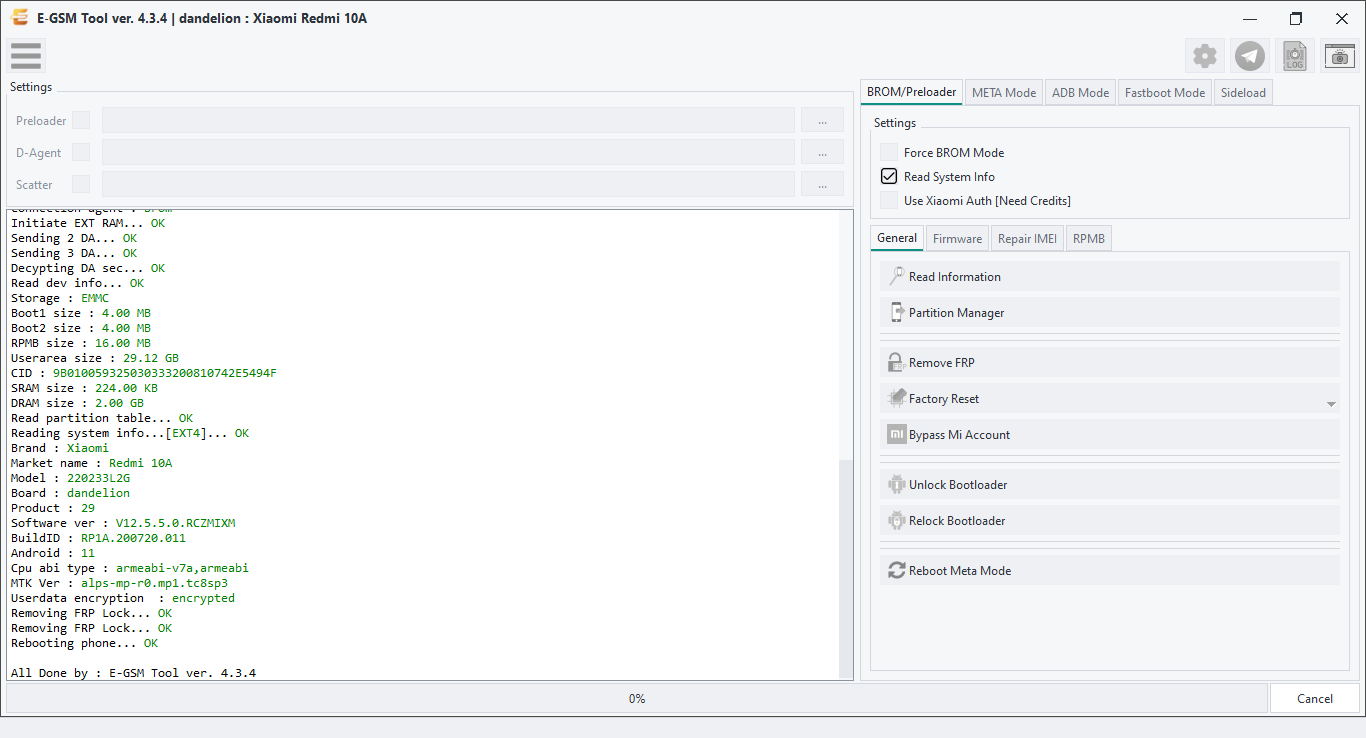Open the RPMB sub-tab
Image resolution: width=1366 pixels, height=738 pixels.
tap(1089, 239)
